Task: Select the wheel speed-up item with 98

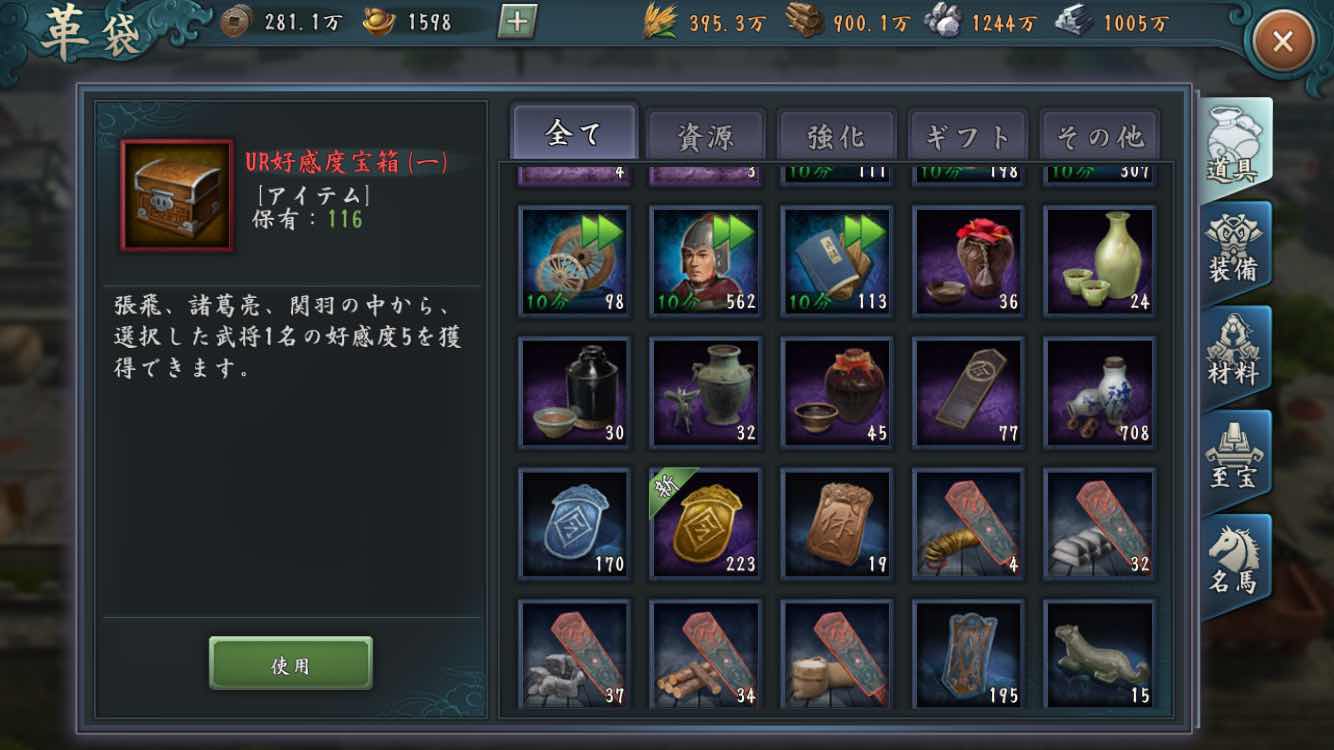Action: coord(575,261)
